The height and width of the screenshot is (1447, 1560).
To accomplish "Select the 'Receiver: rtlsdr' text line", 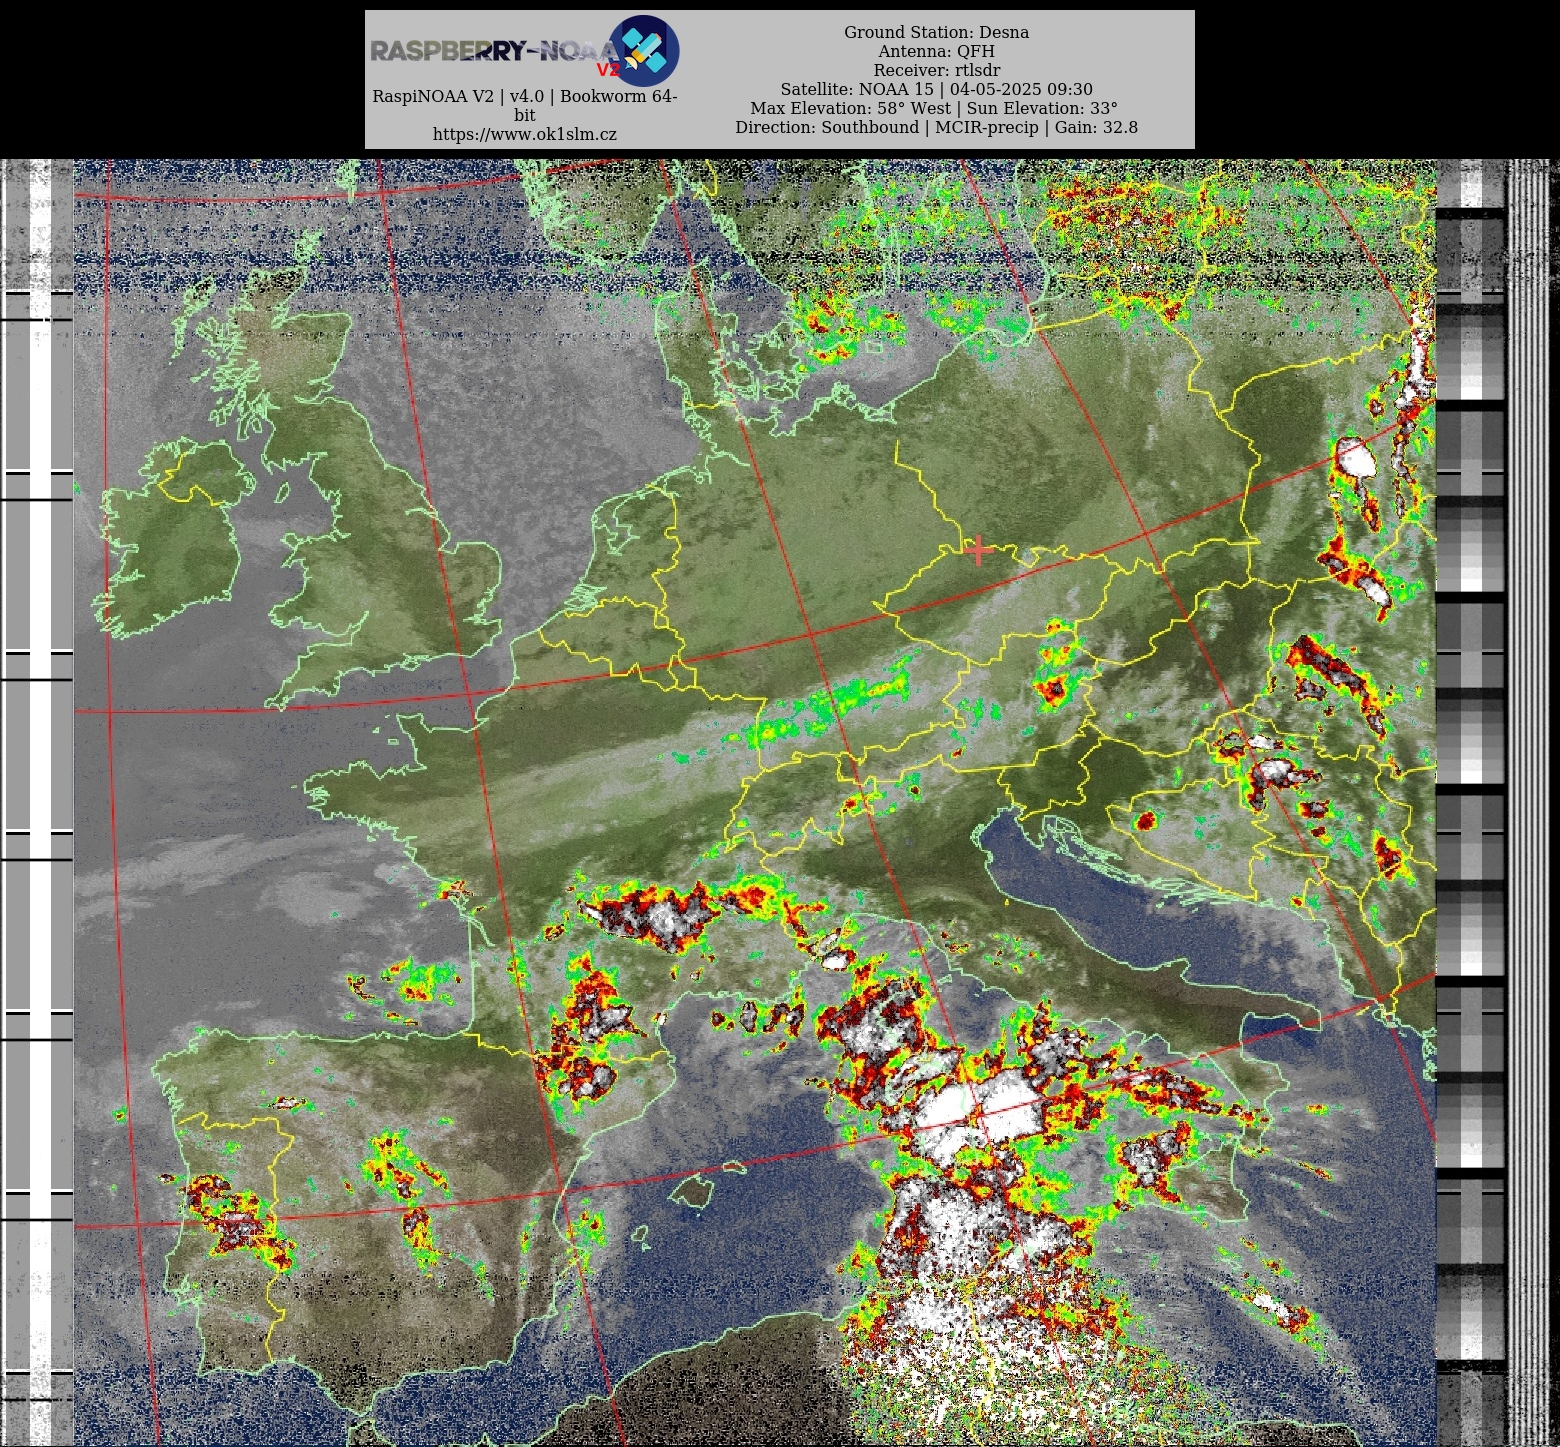I will coord(936,70).
